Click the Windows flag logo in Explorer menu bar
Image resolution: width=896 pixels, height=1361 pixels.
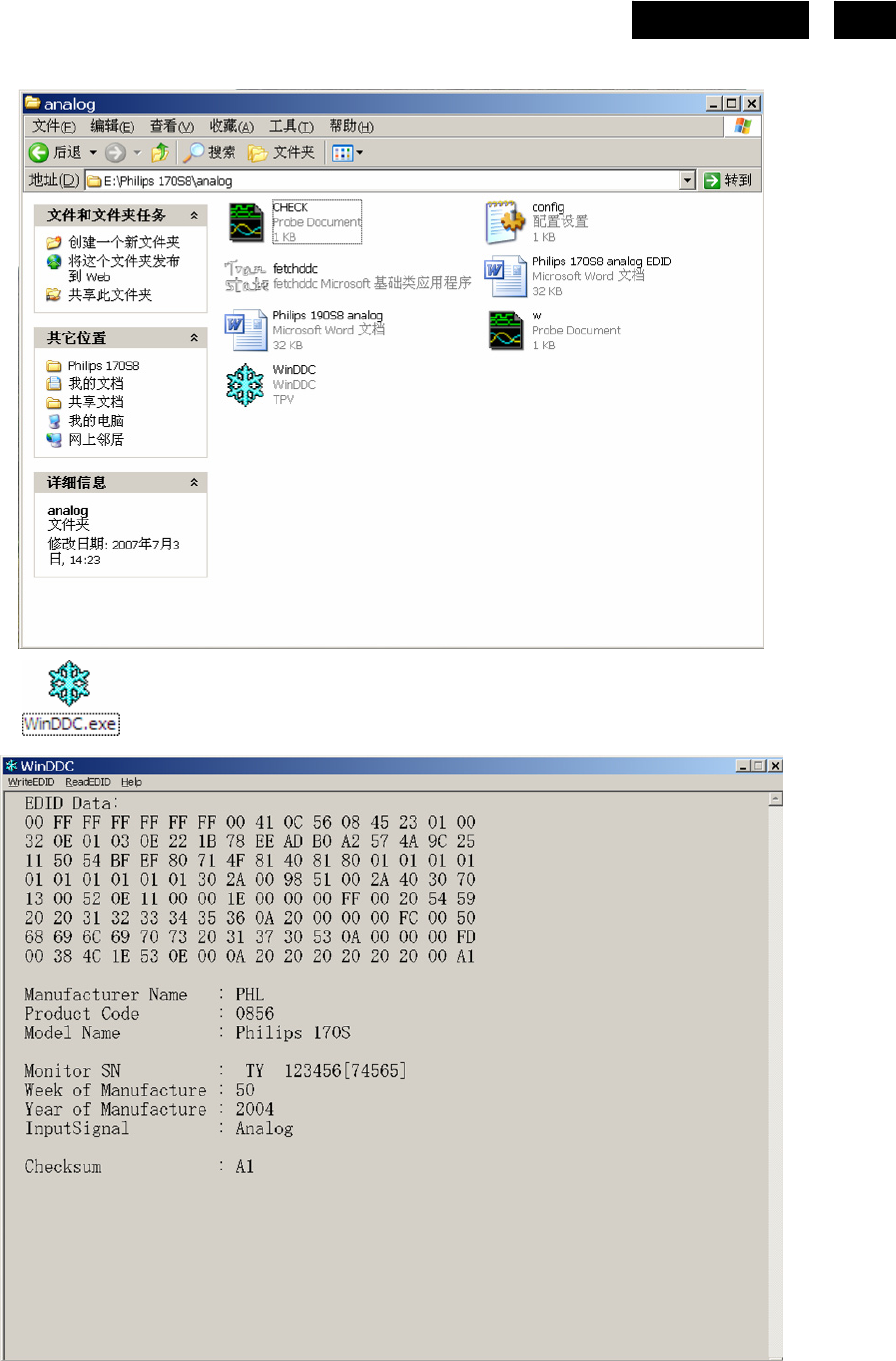click(x=743, y=126)
